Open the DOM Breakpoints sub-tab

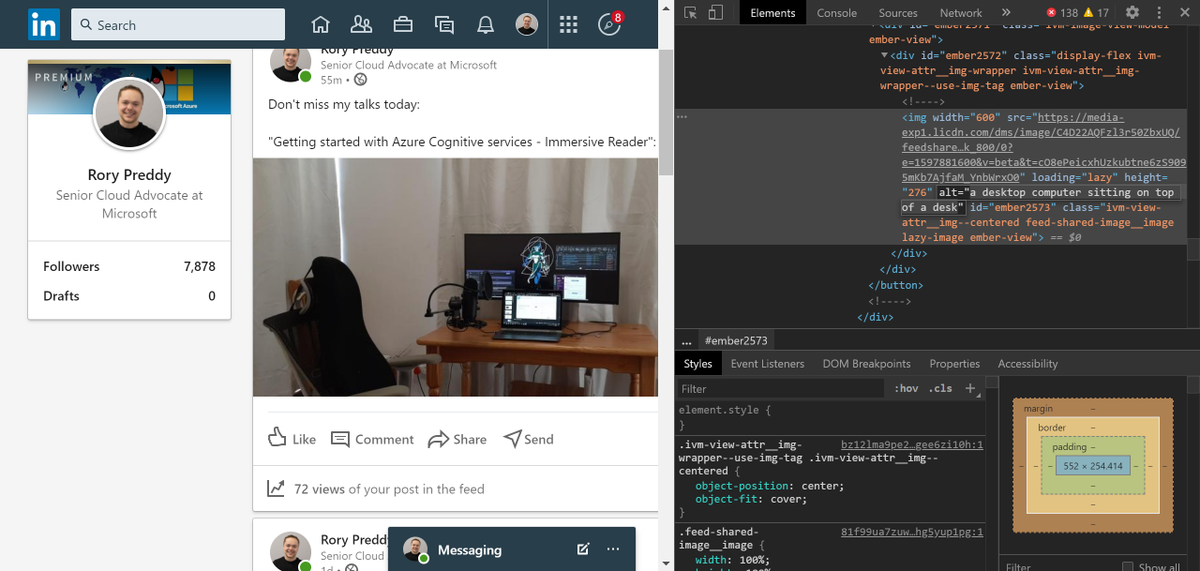(867, 364)
